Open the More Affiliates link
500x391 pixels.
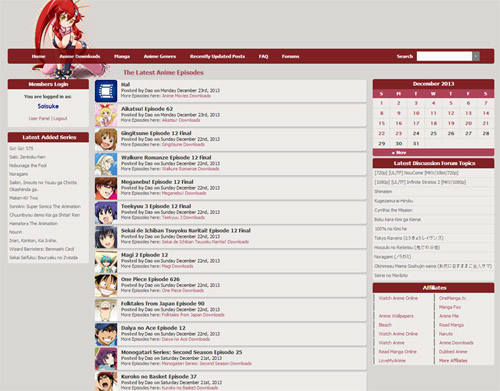pyautogui.click(x=453, y=360)
